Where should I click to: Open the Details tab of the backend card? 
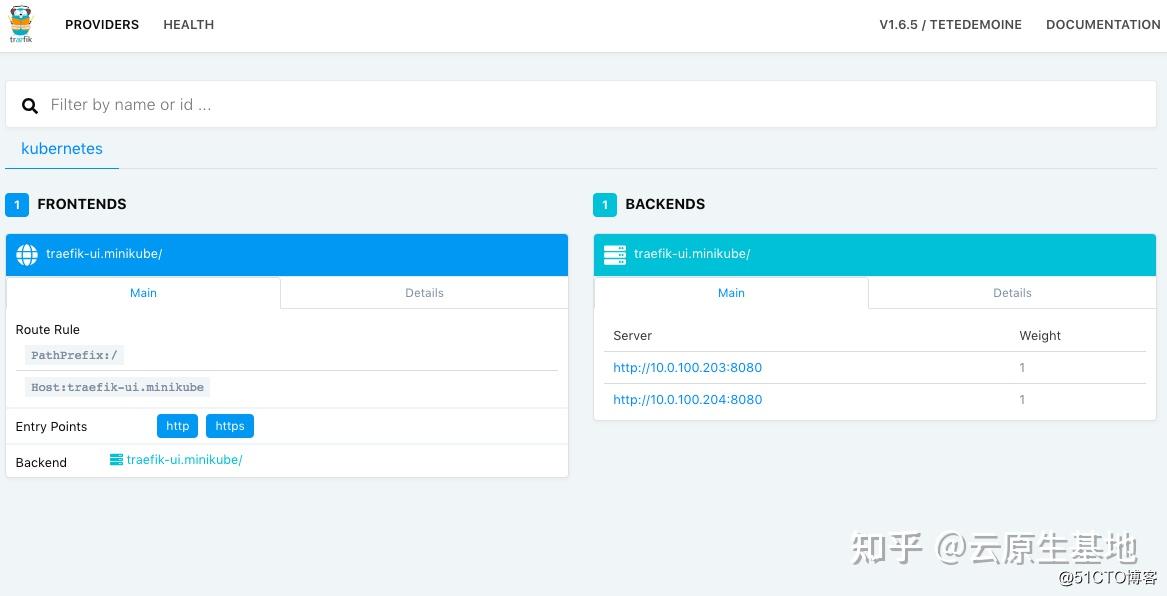pyautogui.click(x=1011, y=292)
